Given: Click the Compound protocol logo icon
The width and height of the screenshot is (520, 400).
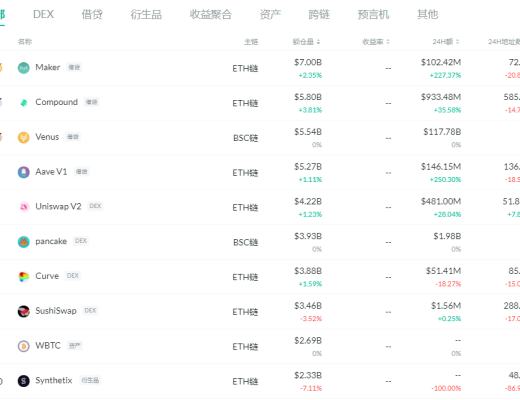Looking at the screenshot, I should pos(24,103).
